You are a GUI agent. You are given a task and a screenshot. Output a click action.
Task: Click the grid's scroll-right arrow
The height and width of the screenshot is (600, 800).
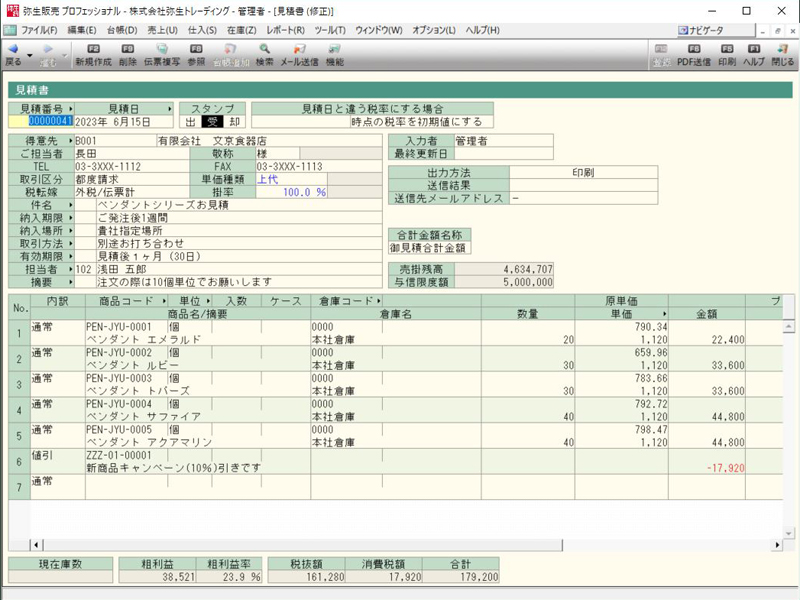pyautogui.click(x=777, y=545)
